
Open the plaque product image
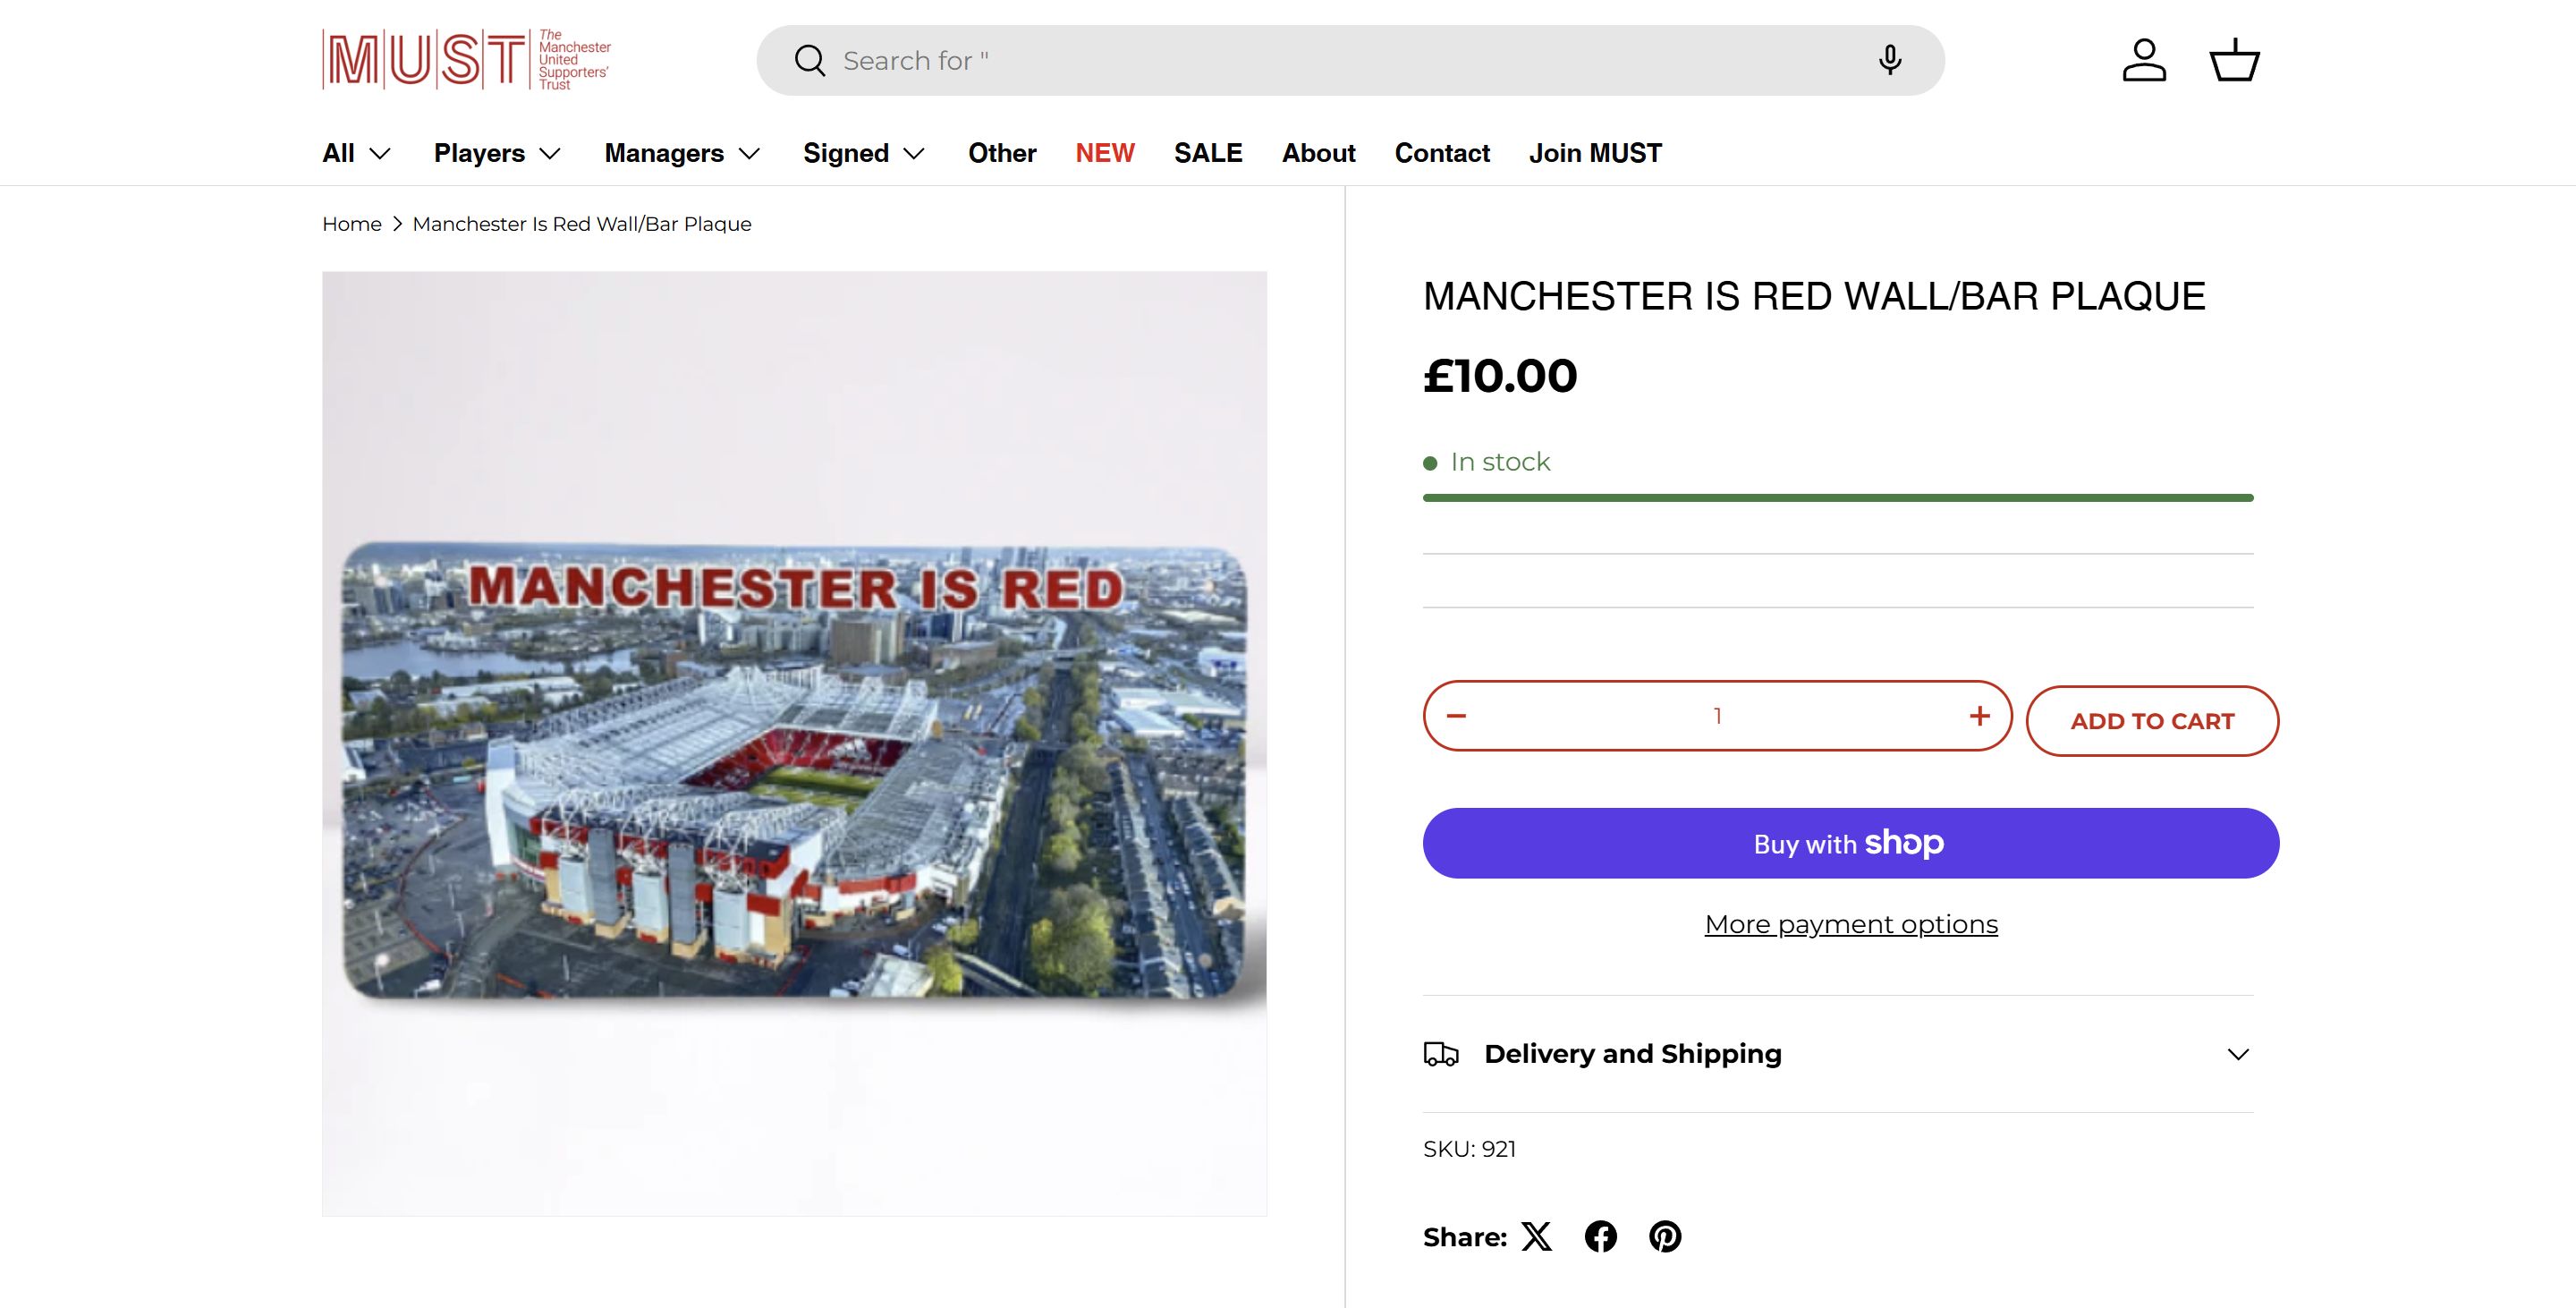(794, 743)
